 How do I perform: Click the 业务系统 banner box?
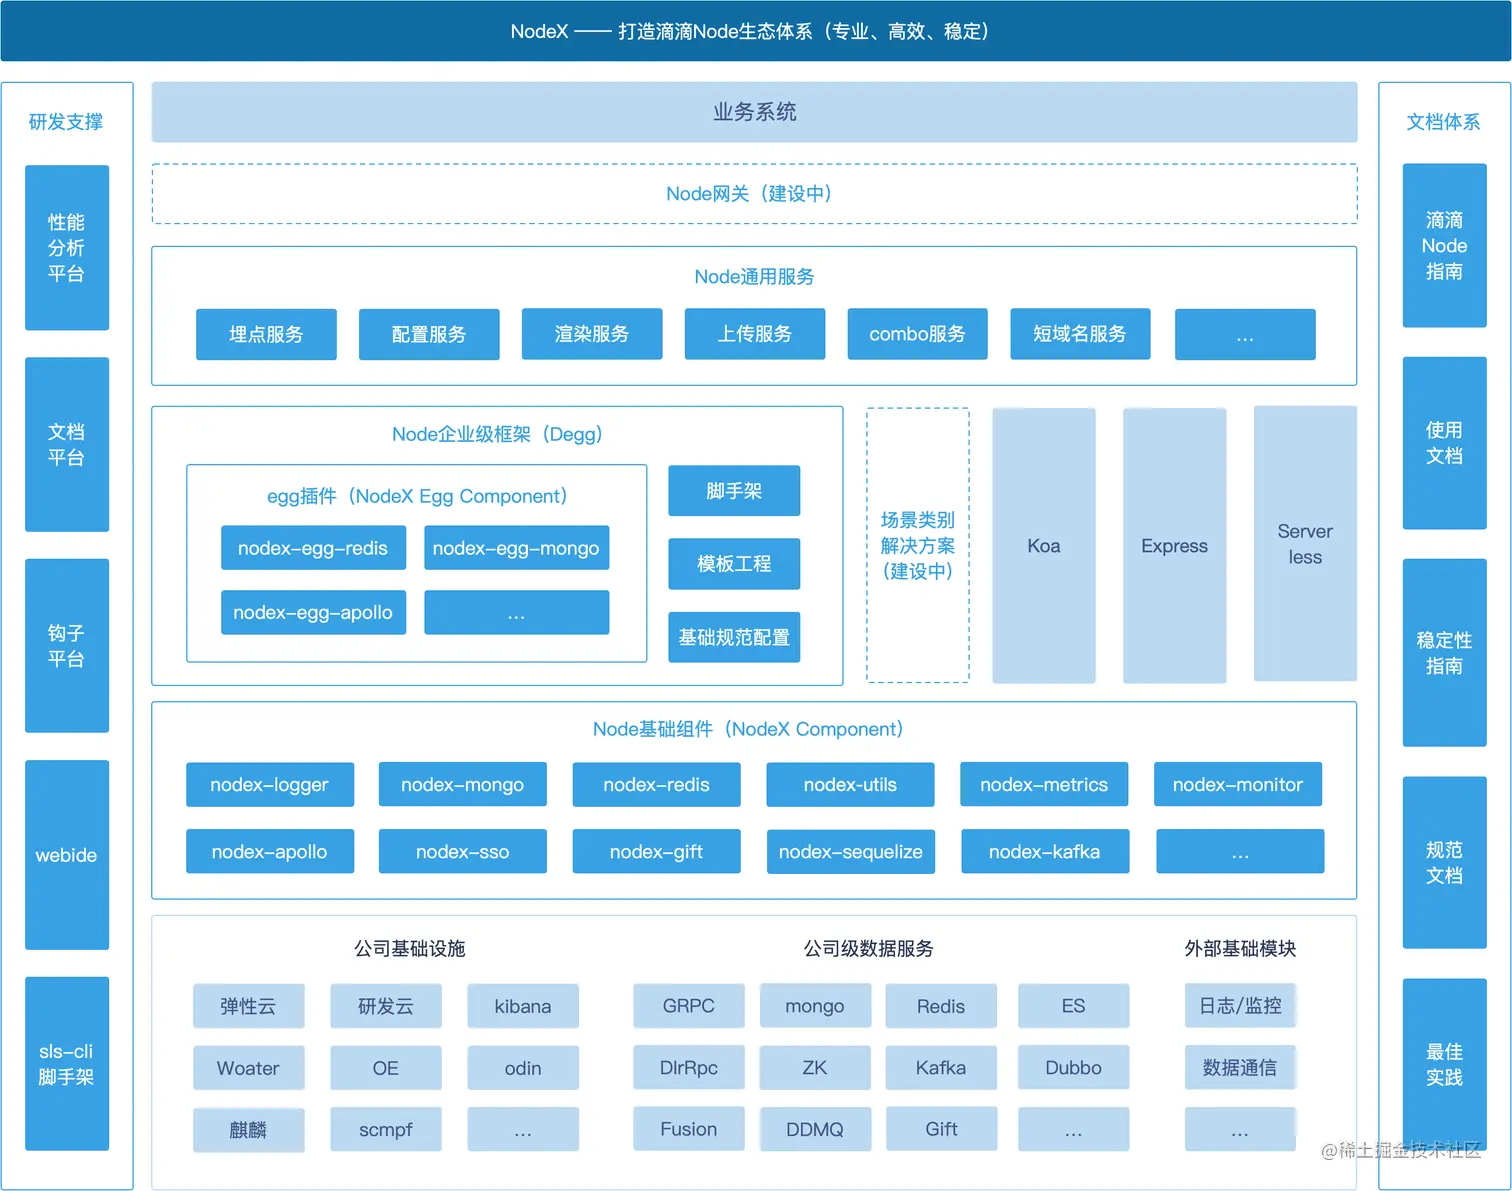754,112
